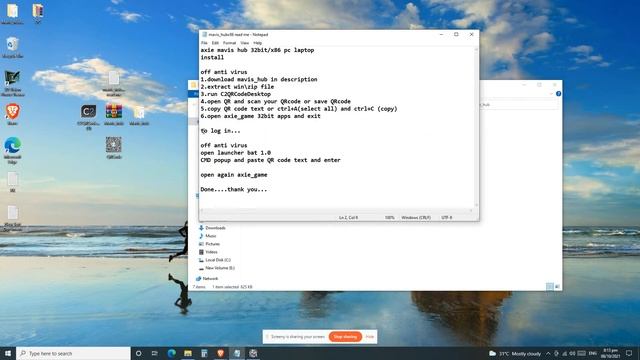Click line '3.run C2QRCodeDesktop' in Notepad
The height and width of the screenshot is (360, 640).
(x=236, y=94)
